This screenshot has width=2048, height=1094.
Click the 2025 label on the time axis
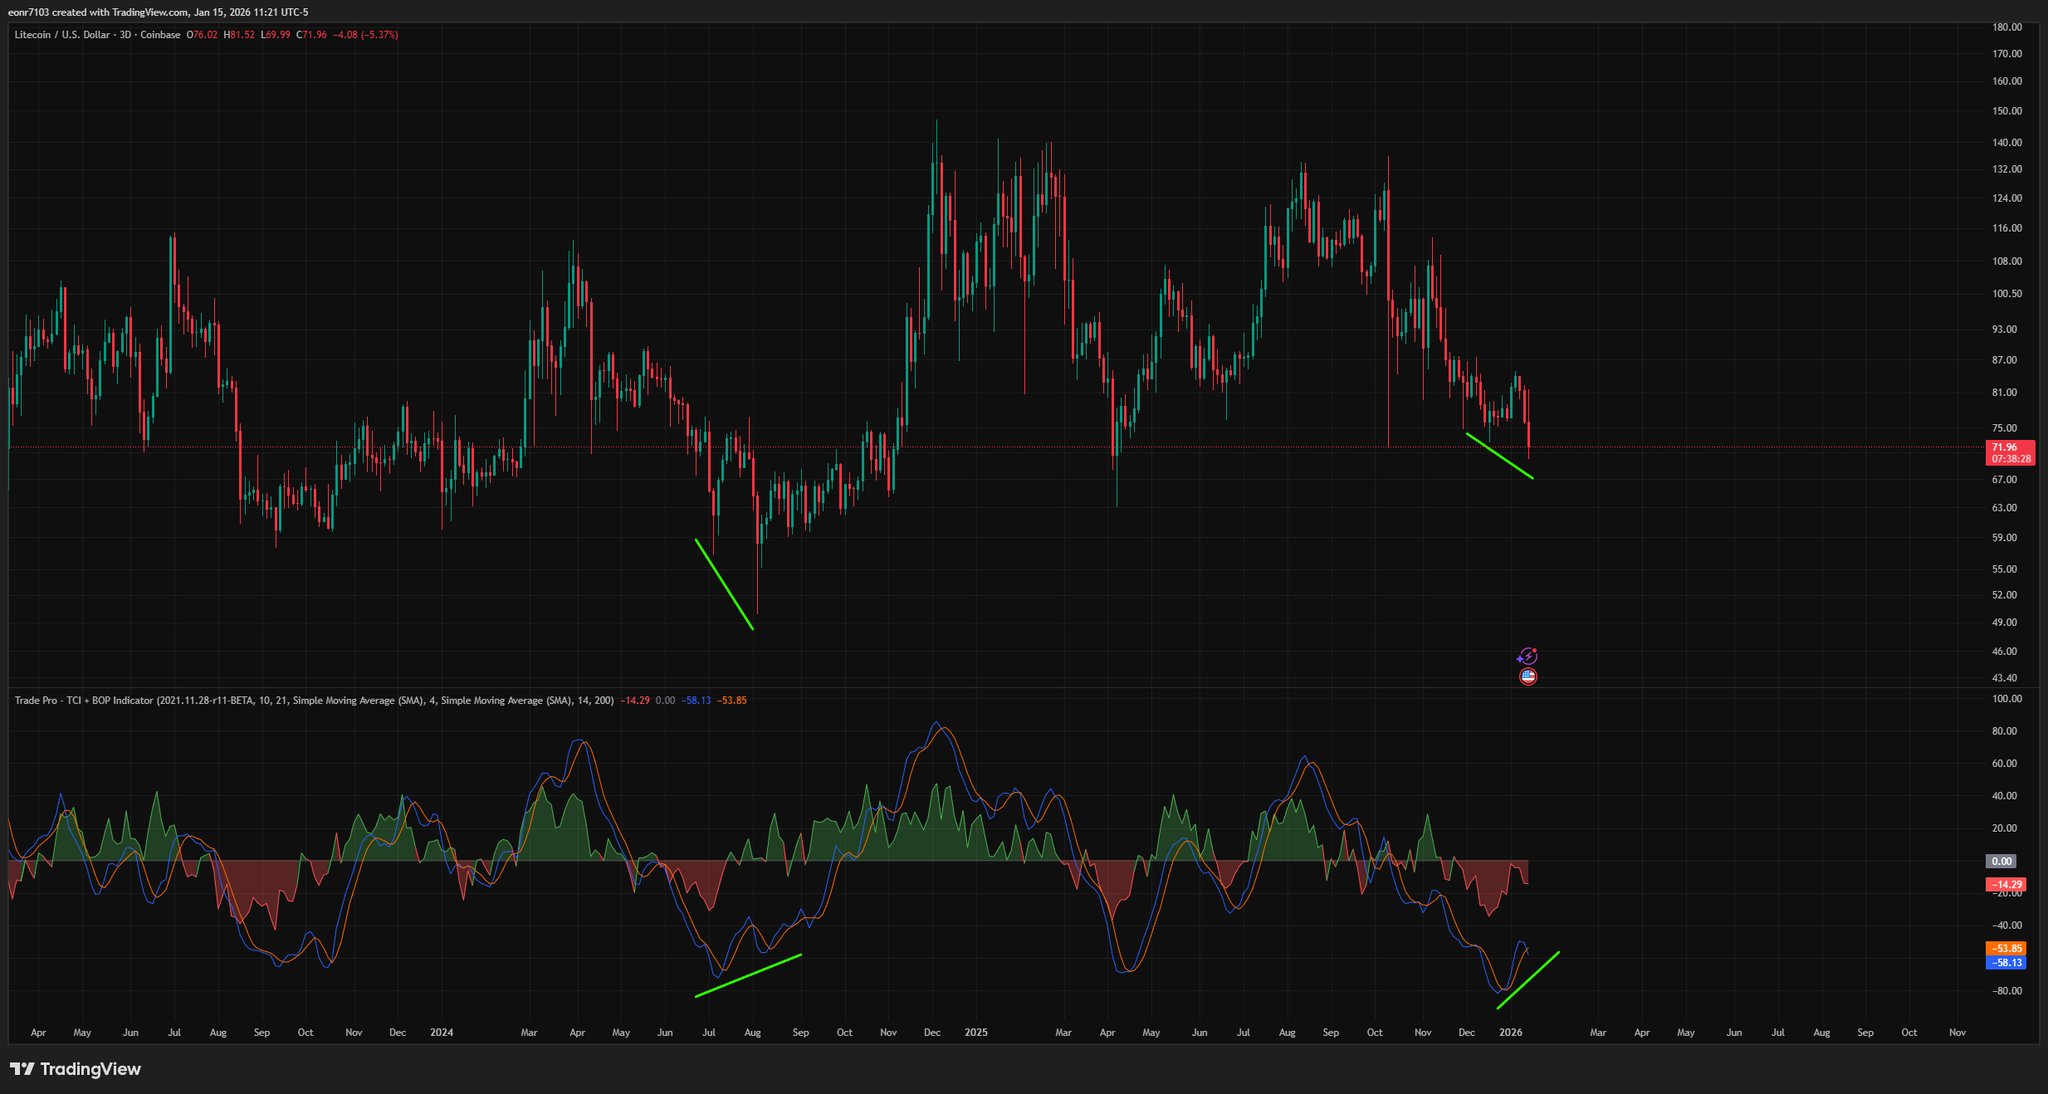pyautogui.click(x=976, y=1032)
